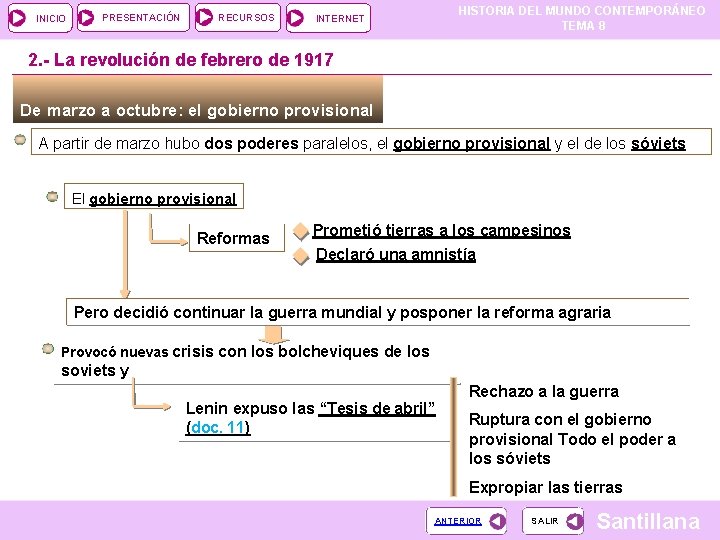Click the play arrow icon beside PRESENTACIÓN
This screenshot has width=720, height=540.
(86, 18)
